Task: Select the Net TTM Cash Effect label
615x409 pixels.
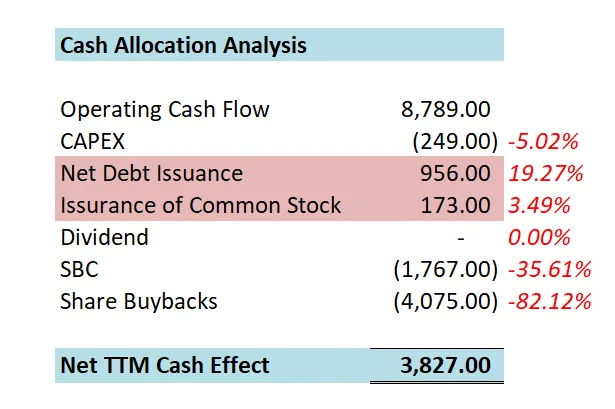Action: point(165,364)
